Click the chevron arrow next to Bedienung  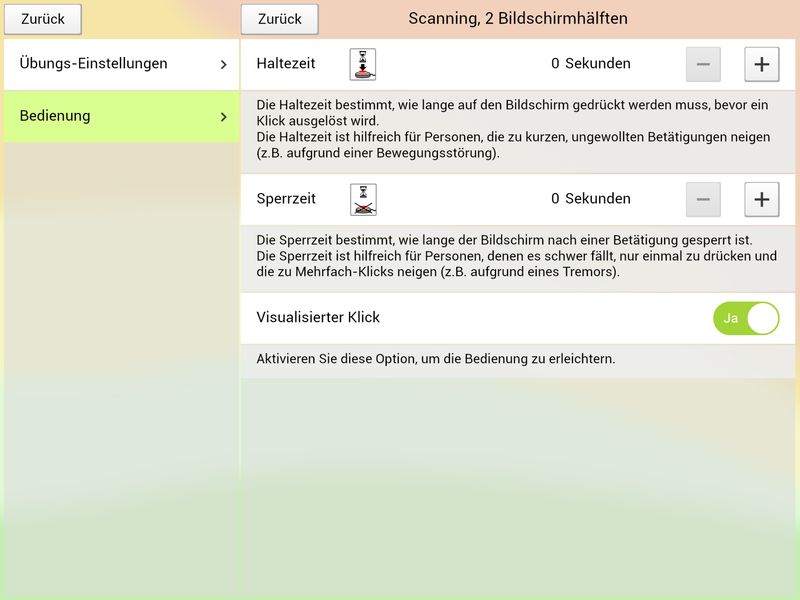(x=223, y=117)
